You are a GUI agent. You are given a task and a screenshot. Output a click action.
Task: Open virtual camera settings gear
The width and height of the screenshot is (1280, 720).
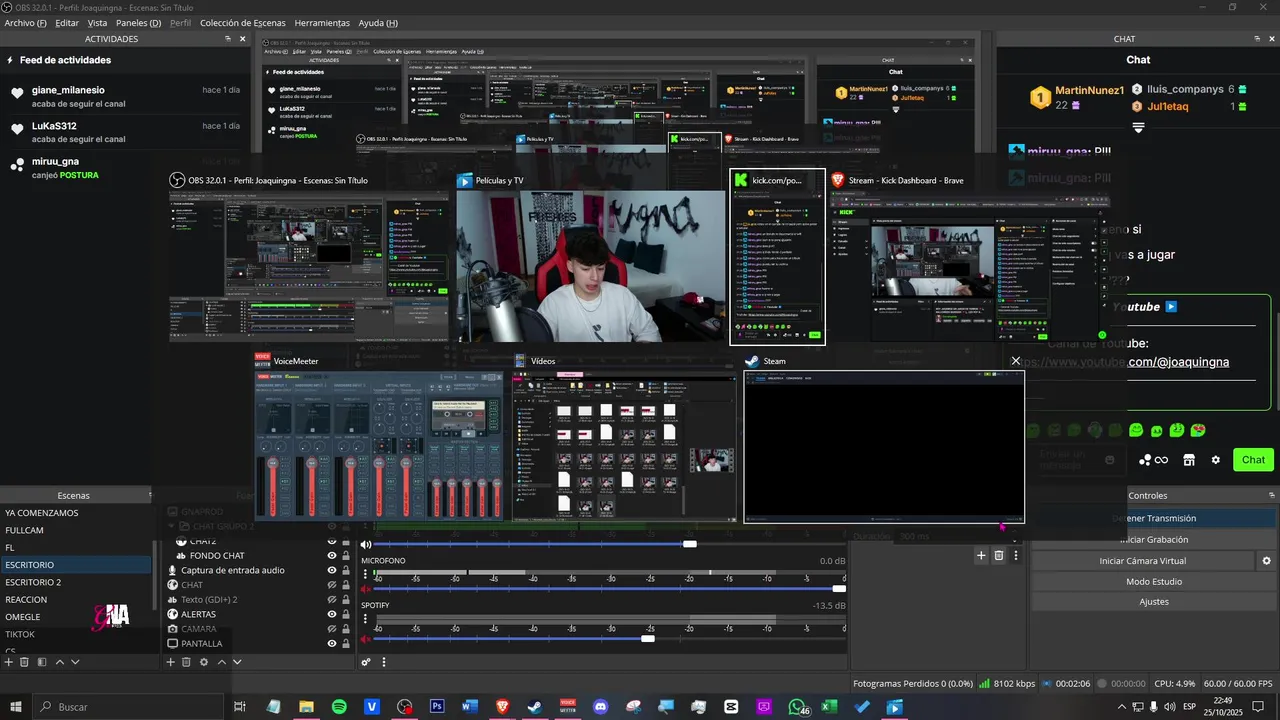tap(1266, 561)
